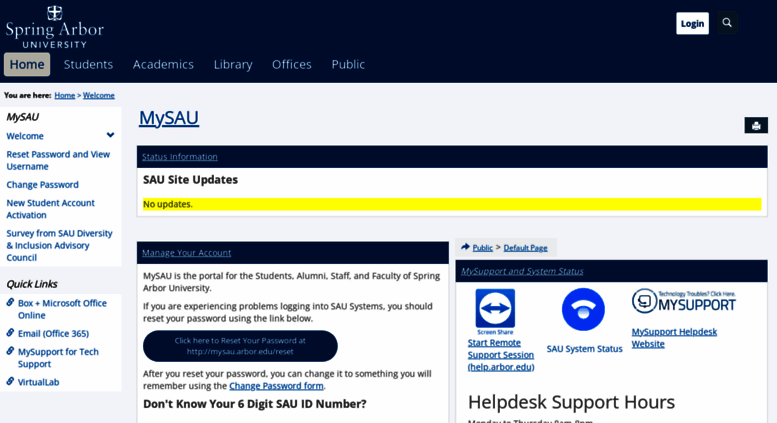Open MySupport for Tech Support quick link
The width and height of the screenshot is (777, 423).
tap(58, 358)
